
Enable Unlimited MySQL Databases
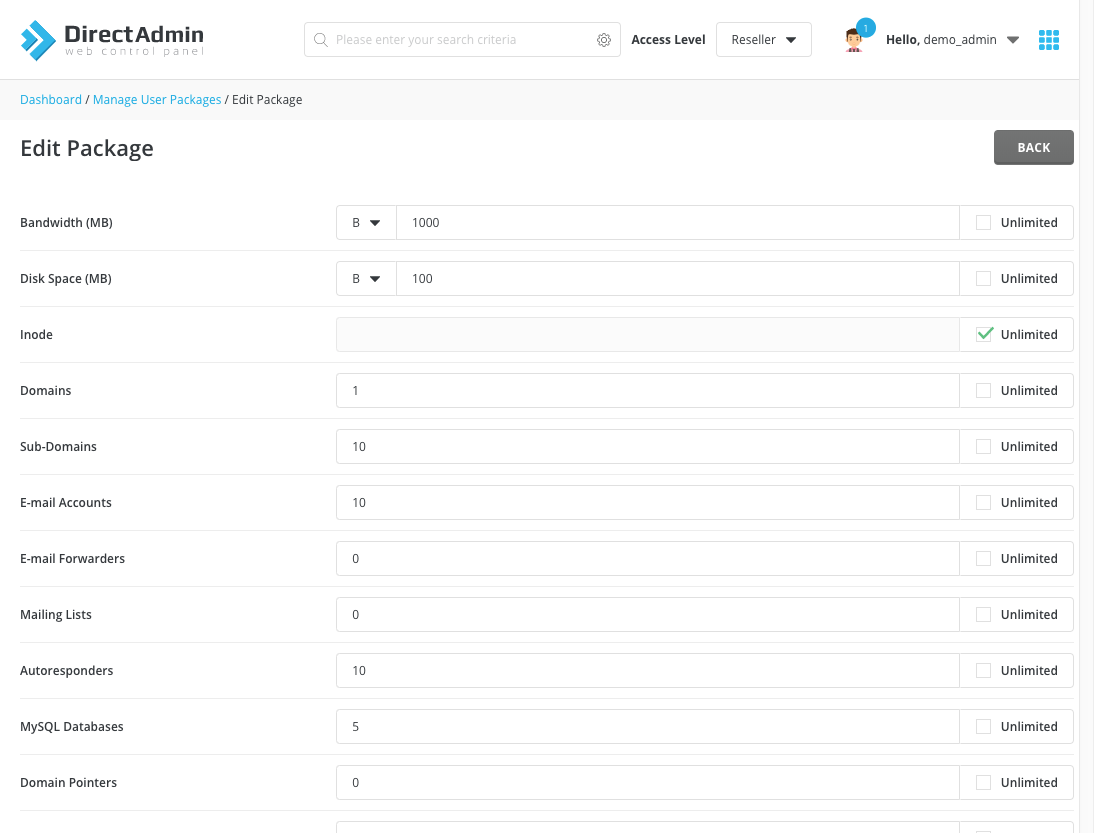[x=983, y=726]
